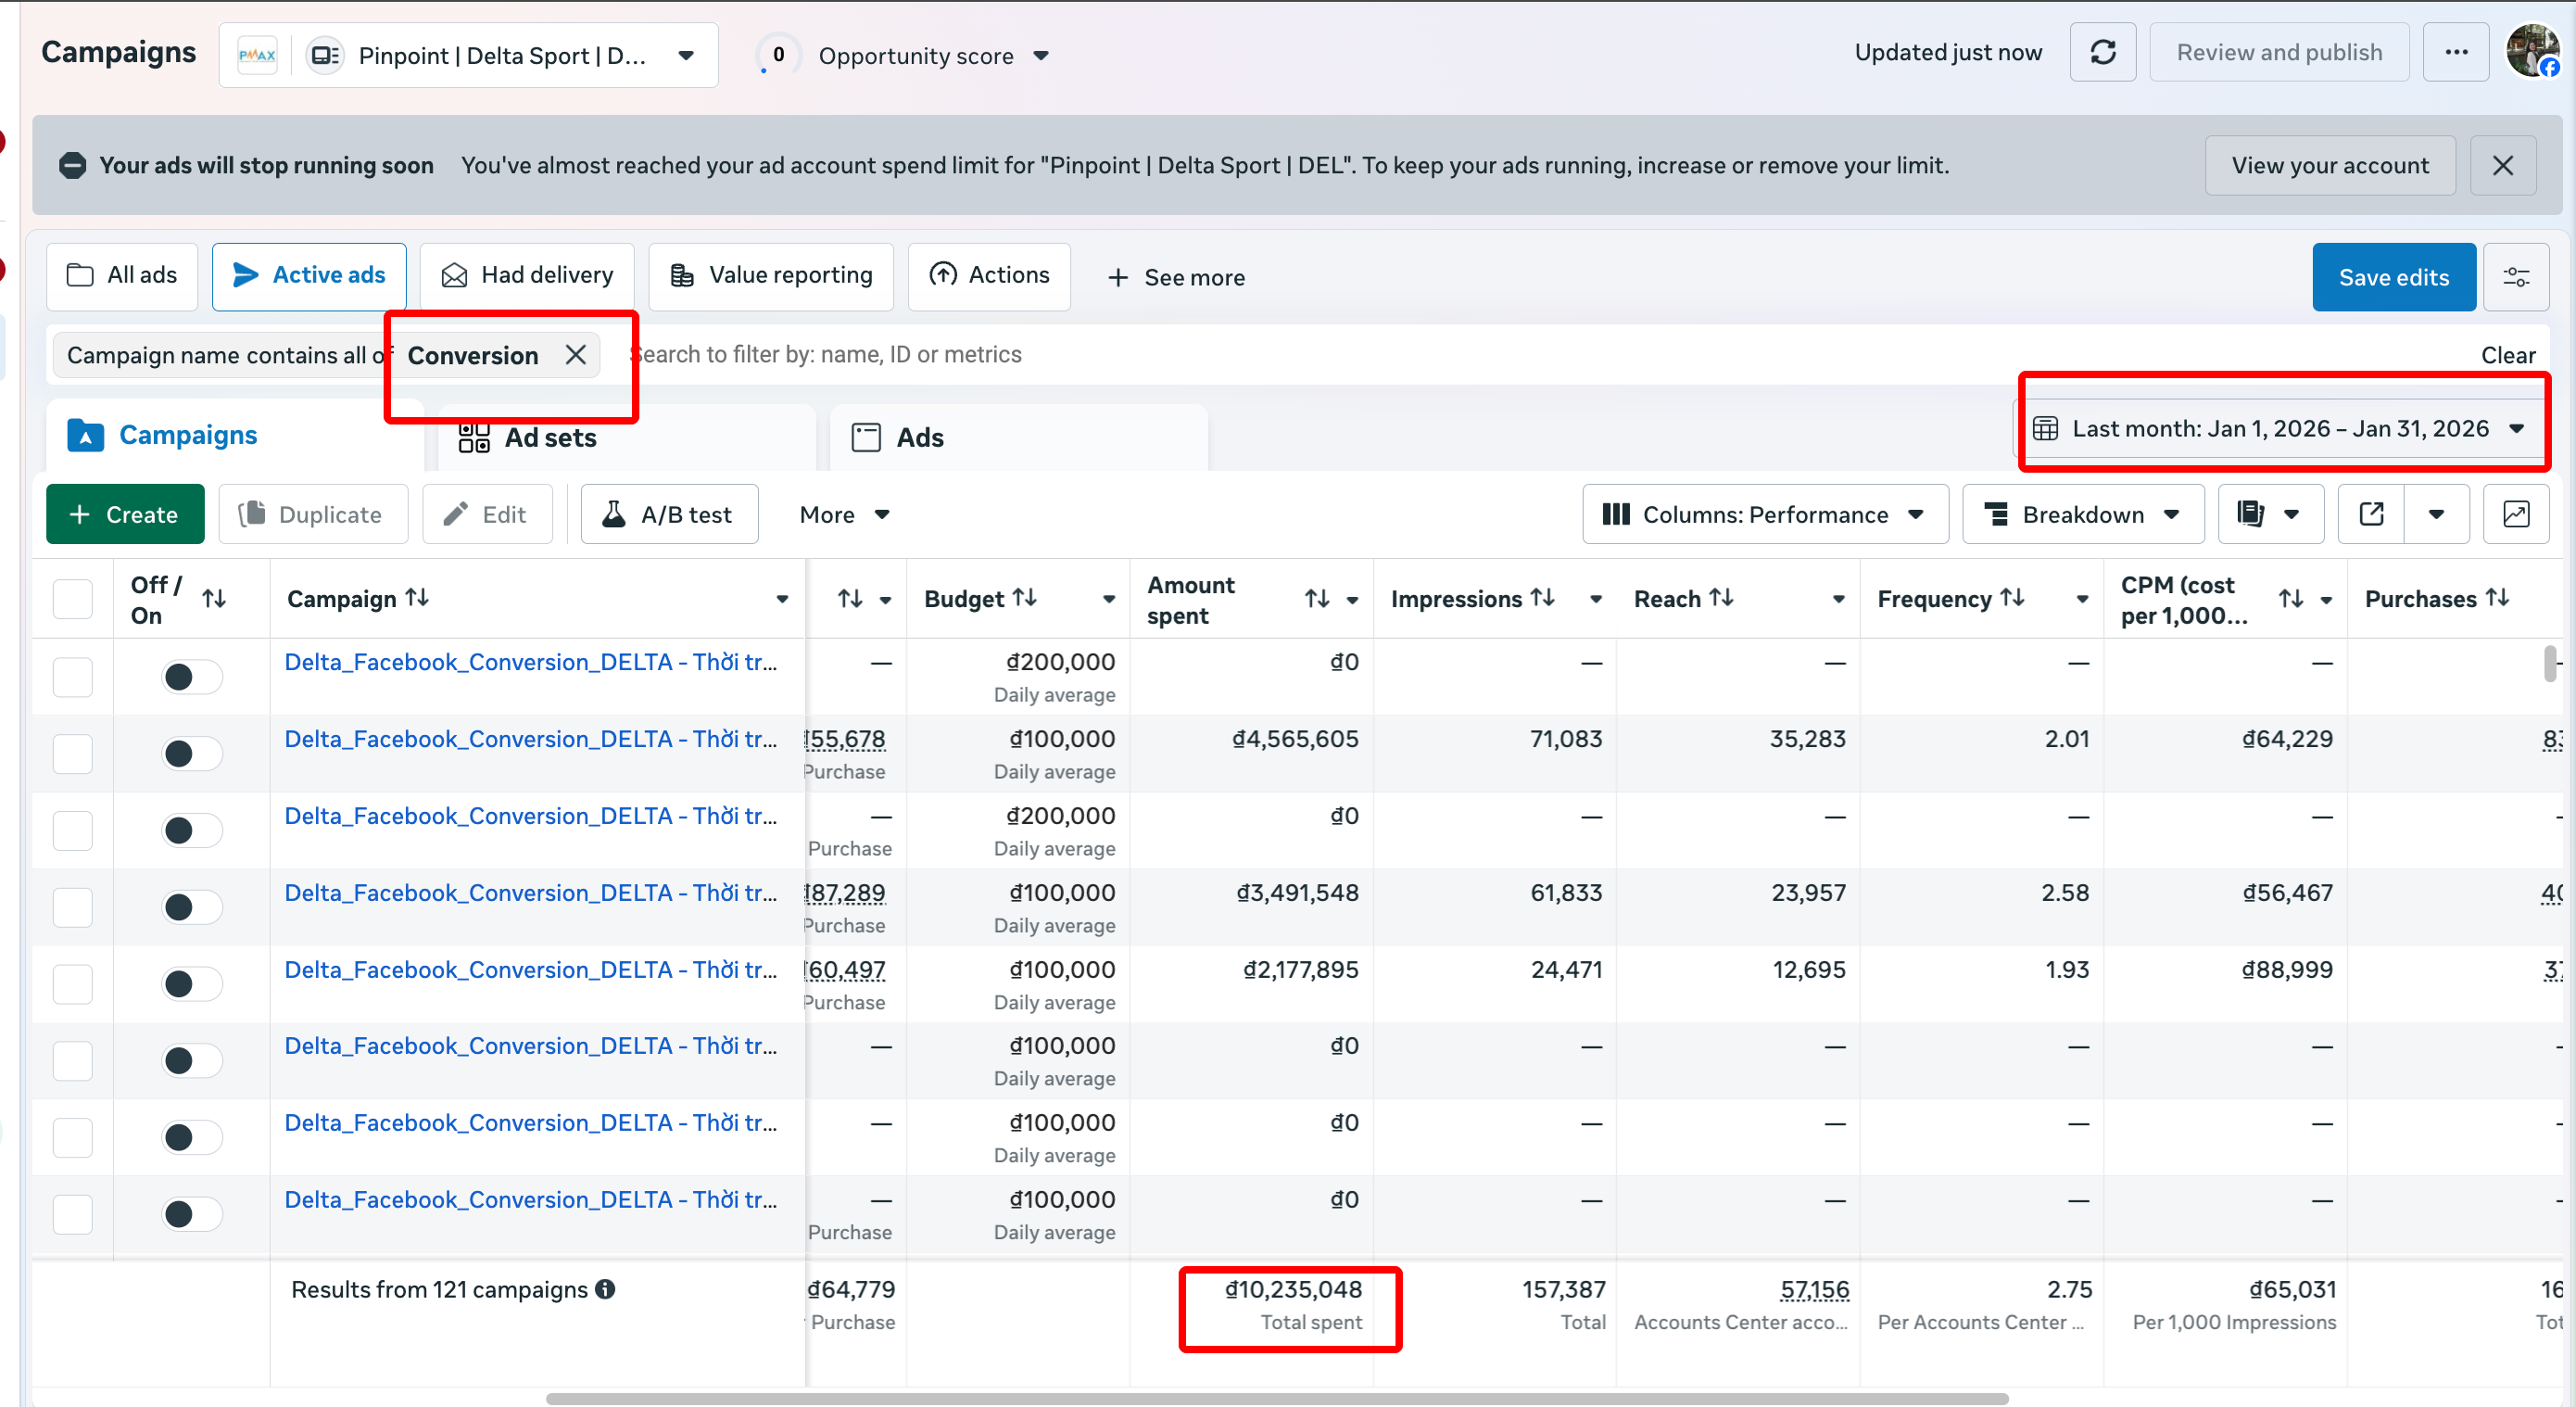The height and width of the screenshot is (1407, 2576).
Task: Toggle the campaign spending ₫4,565,605 off/on
Action: click(192, 753)
